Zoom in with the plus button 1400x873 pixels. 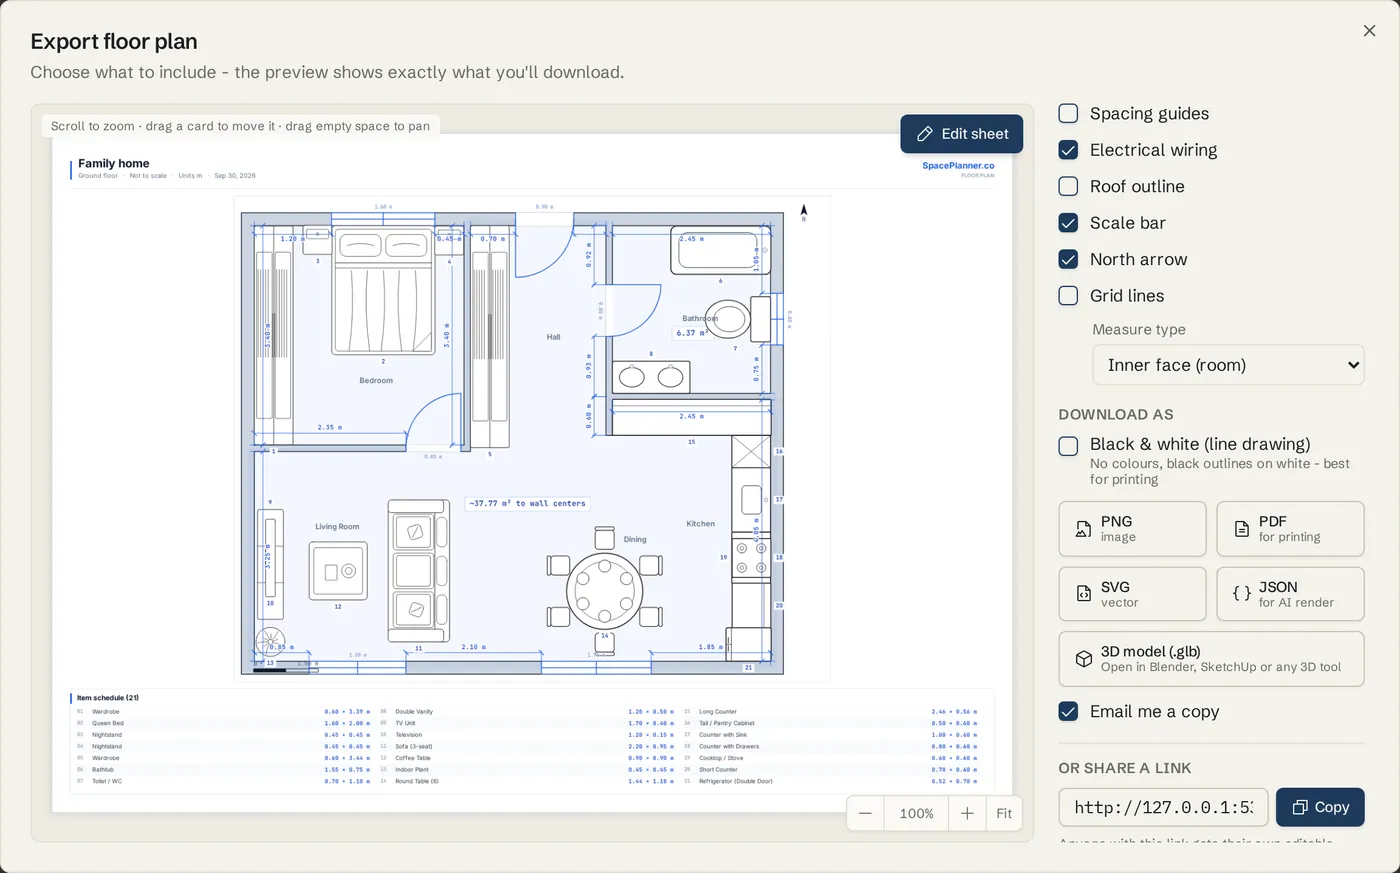(x=967, y=814)
